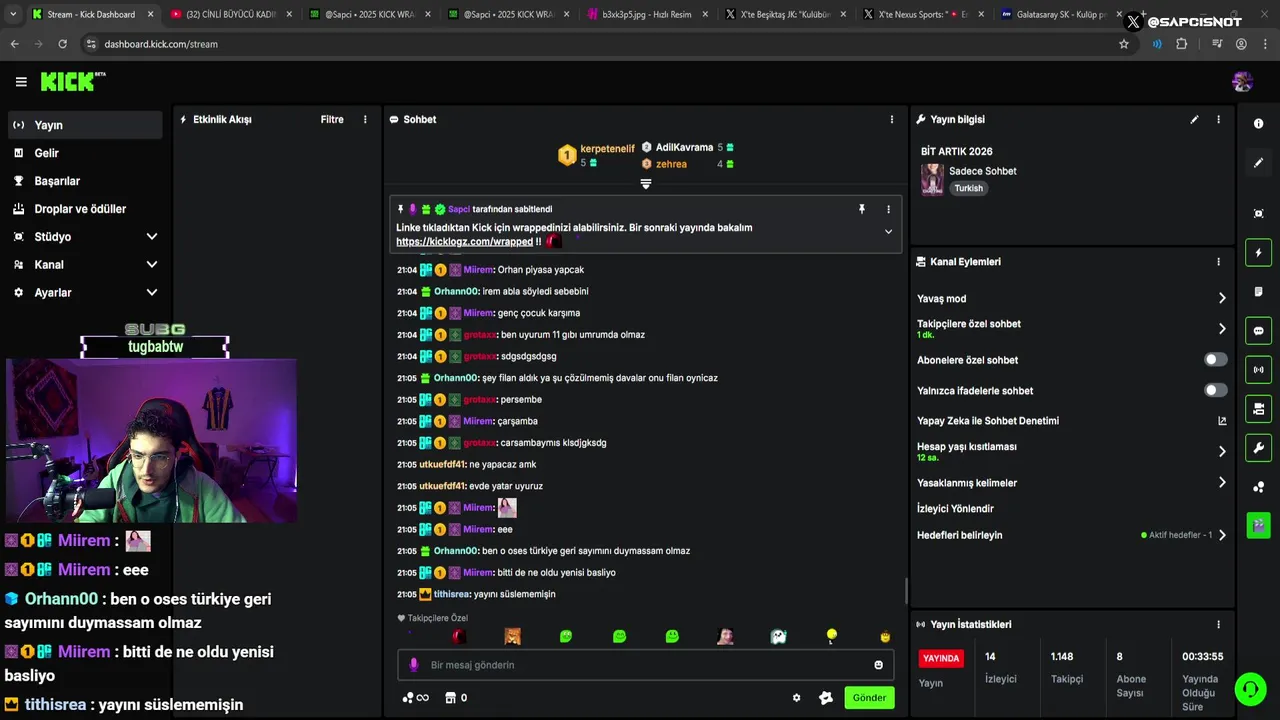
Task: Open Yayın bilgisi panel options menu
Action: (1218, 119)
